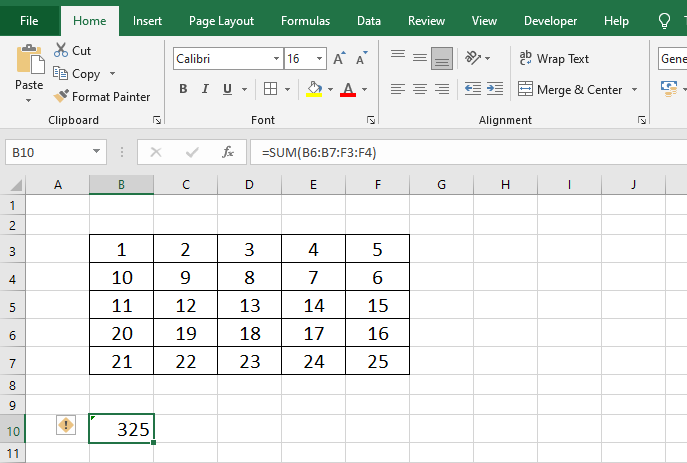Select cell containing 13

tap(249, 305)
